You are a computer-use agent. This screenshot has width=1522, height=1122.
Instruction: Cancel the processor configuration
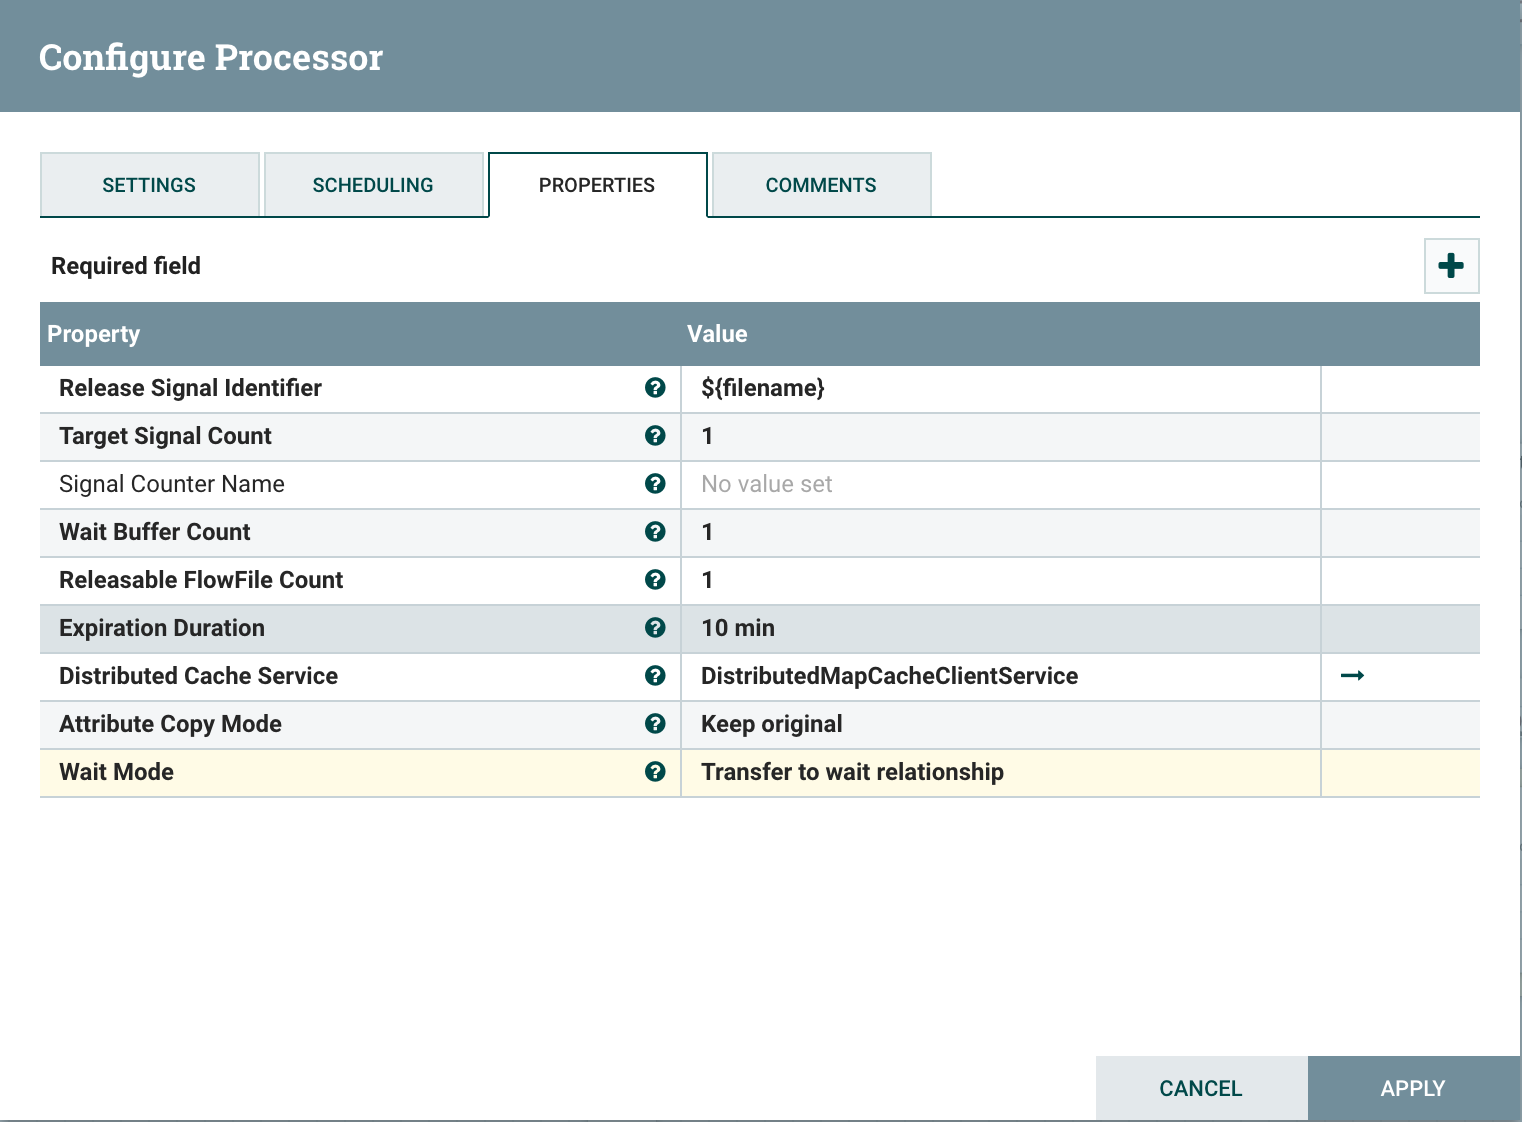tap(1200, 1088)
